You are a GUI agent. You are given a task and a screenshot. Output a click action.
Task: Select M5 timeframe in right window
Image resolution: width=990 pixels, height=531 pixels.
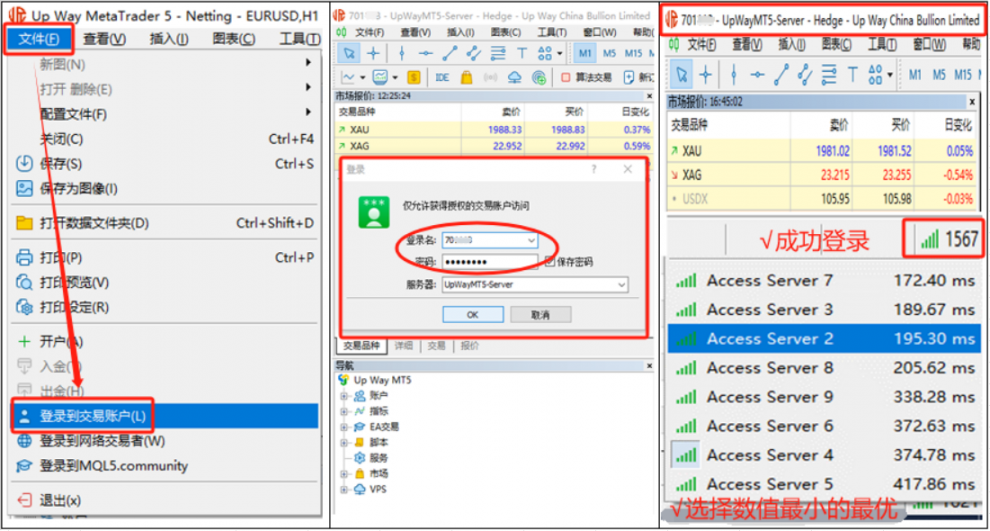pos(938,73)
